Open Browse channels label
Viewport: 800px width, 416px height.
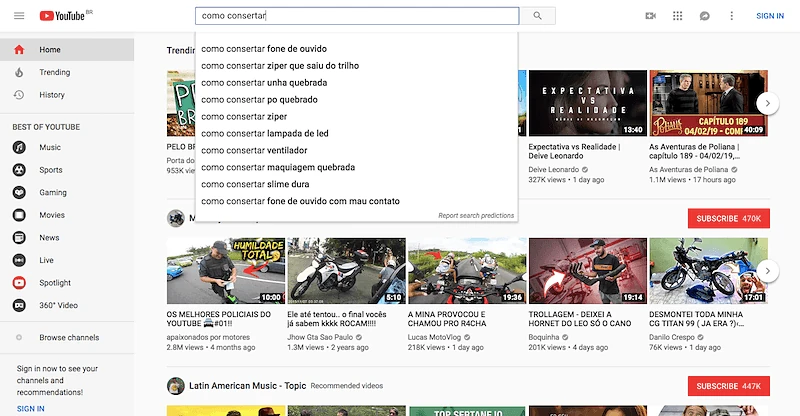tap(69, 337)
